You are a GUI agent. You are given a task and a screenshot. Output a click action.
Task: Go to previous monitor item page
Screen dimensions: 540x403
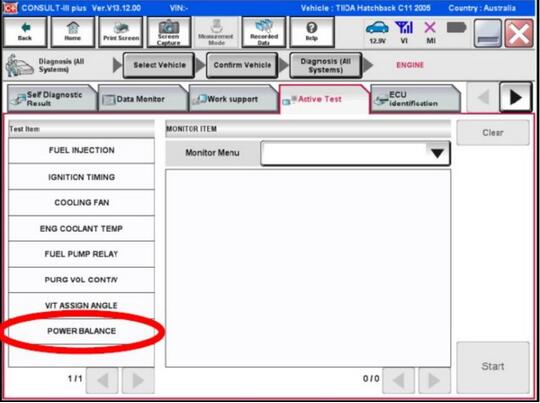[x=398, y=380]
